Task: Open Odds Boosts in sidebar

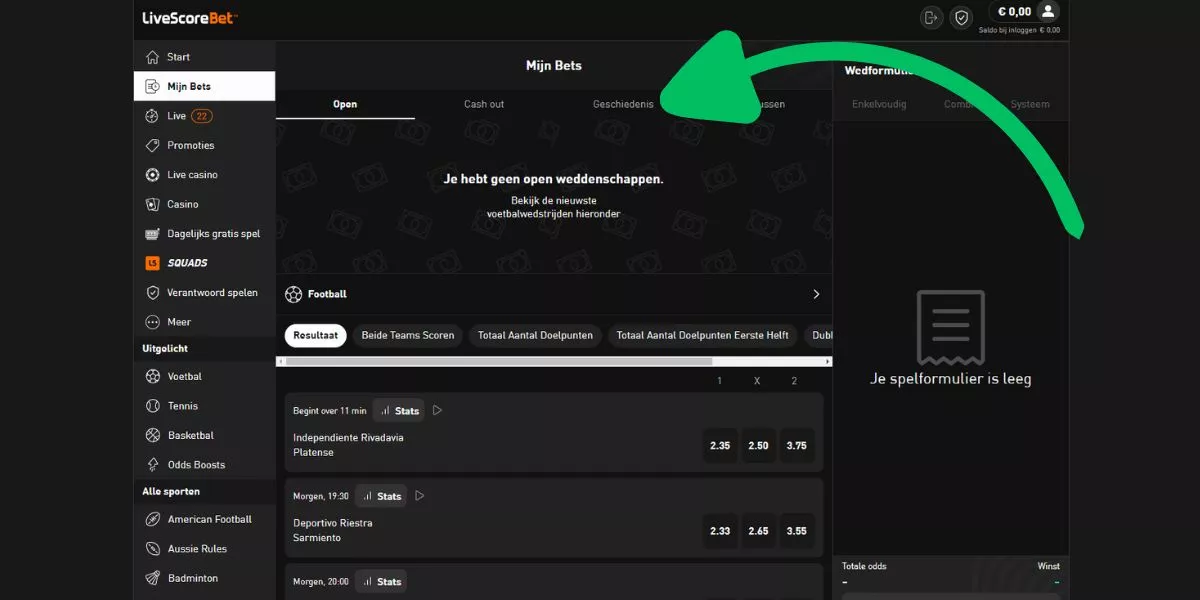Action: coord(204,465)
